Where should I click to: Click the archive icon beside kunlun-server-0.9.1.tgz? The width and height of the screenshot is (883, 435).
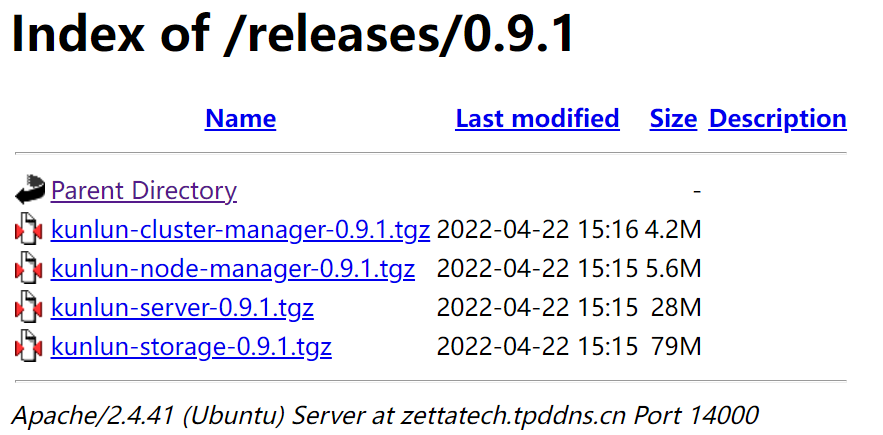[x=30, y=308]
